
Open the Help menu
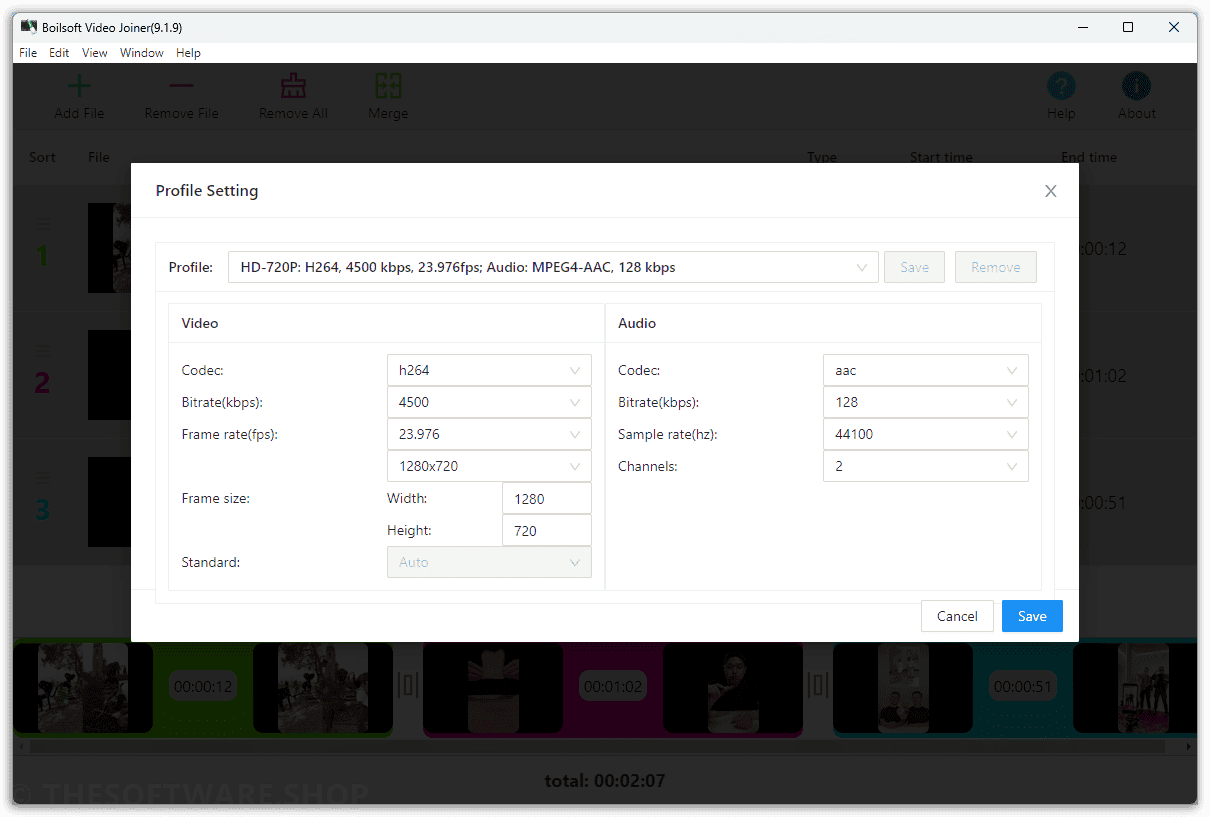188,53
